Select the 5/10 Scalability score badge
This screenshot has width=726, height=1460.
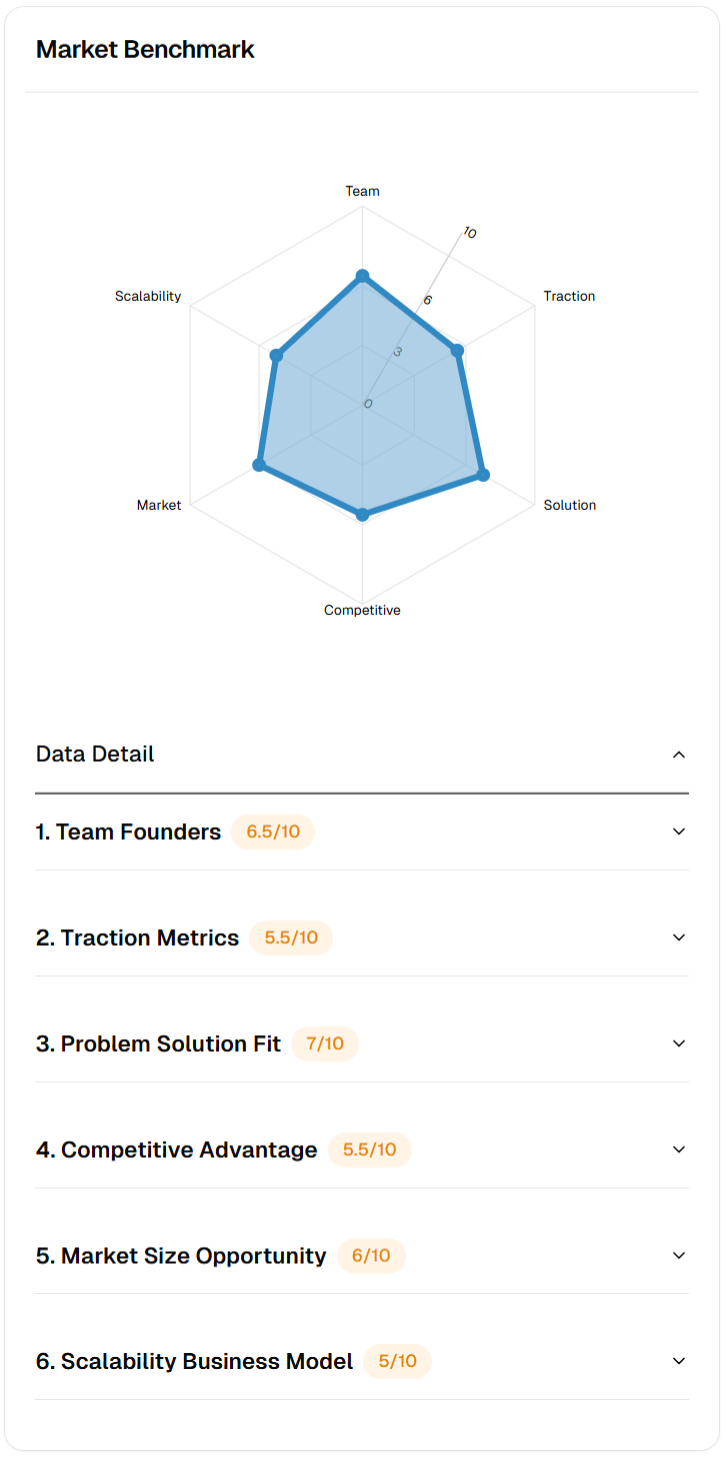(397, 1362)
